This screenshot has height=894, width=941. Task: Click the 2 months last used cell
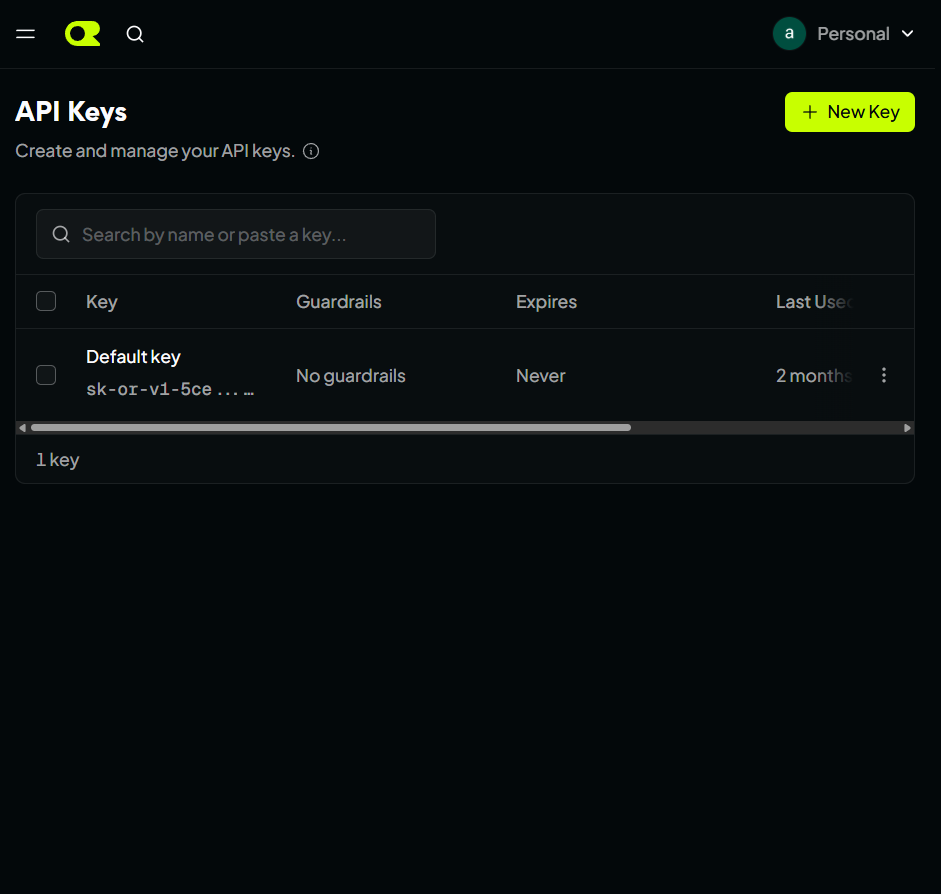(814, 376)
